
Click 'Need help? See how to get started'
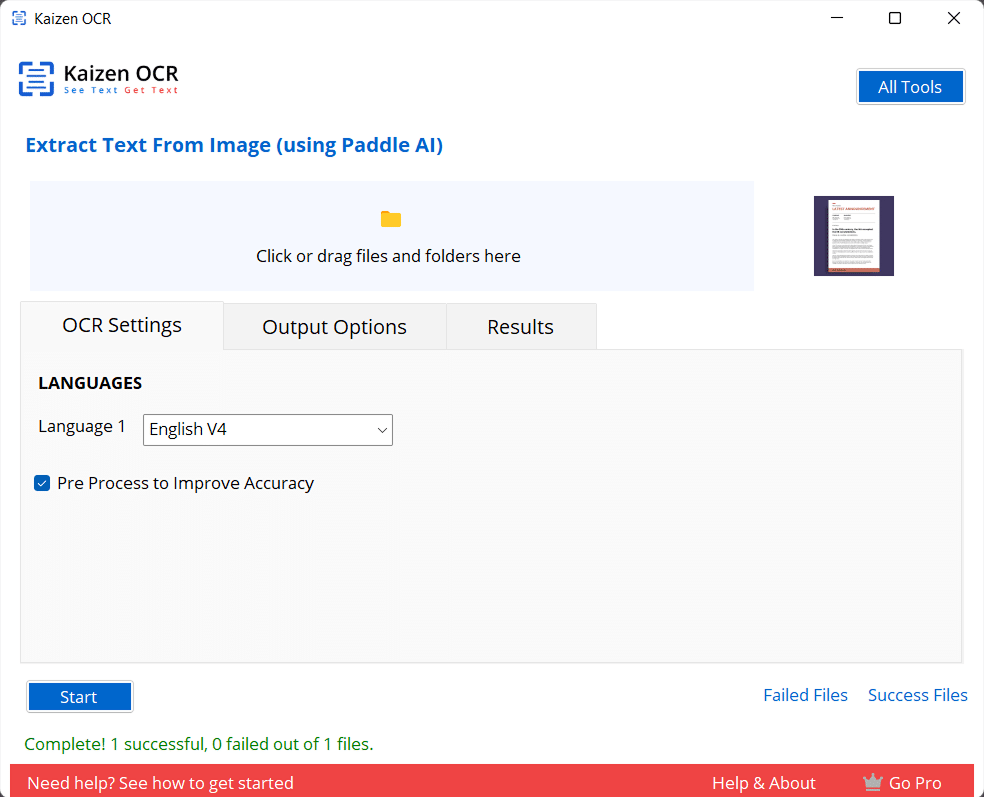point(160,783)
